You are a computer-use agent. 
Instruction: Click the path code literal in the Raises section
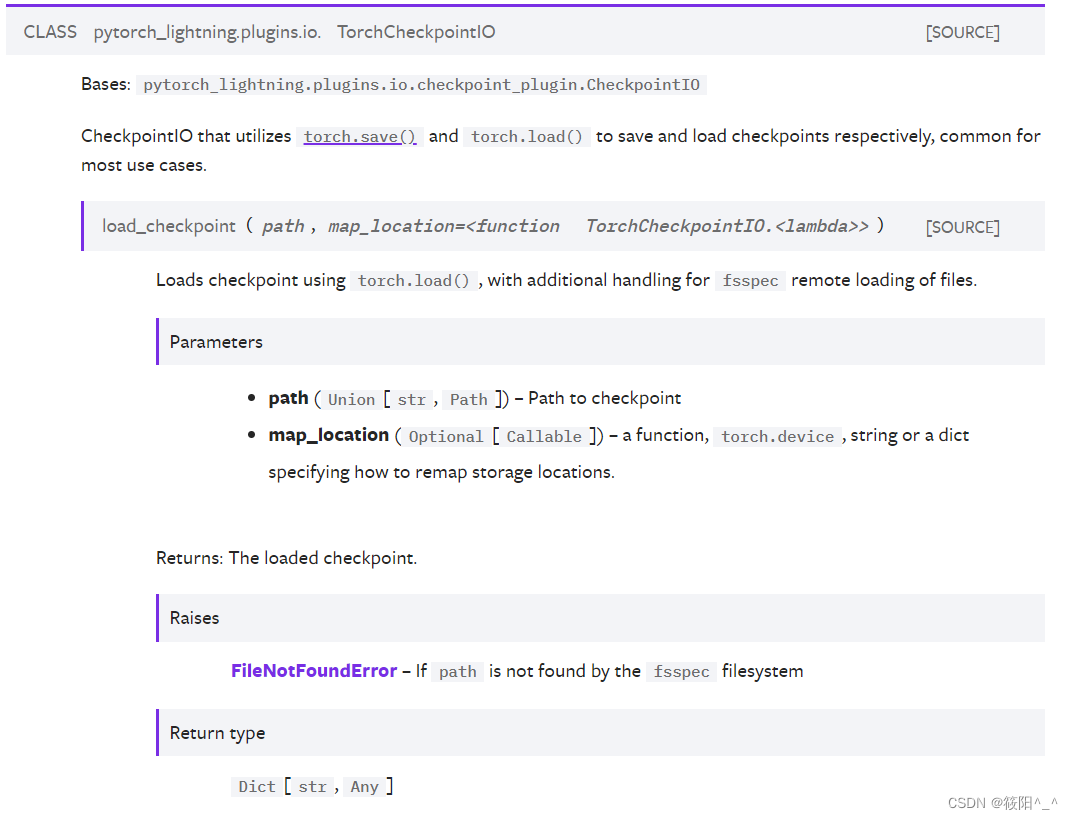457,671
